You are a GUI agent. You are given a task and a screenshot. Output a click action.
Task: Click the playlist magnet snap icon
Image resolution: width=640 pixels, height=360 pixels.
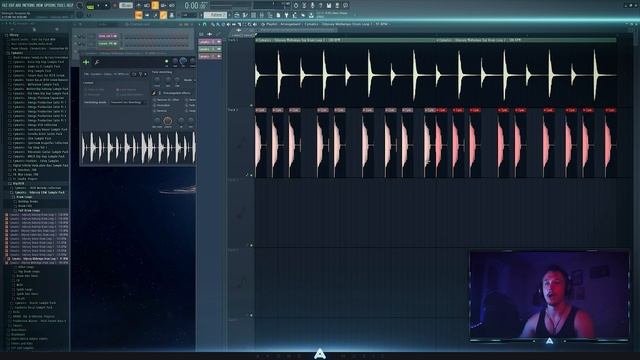click(x=205, y=24)
